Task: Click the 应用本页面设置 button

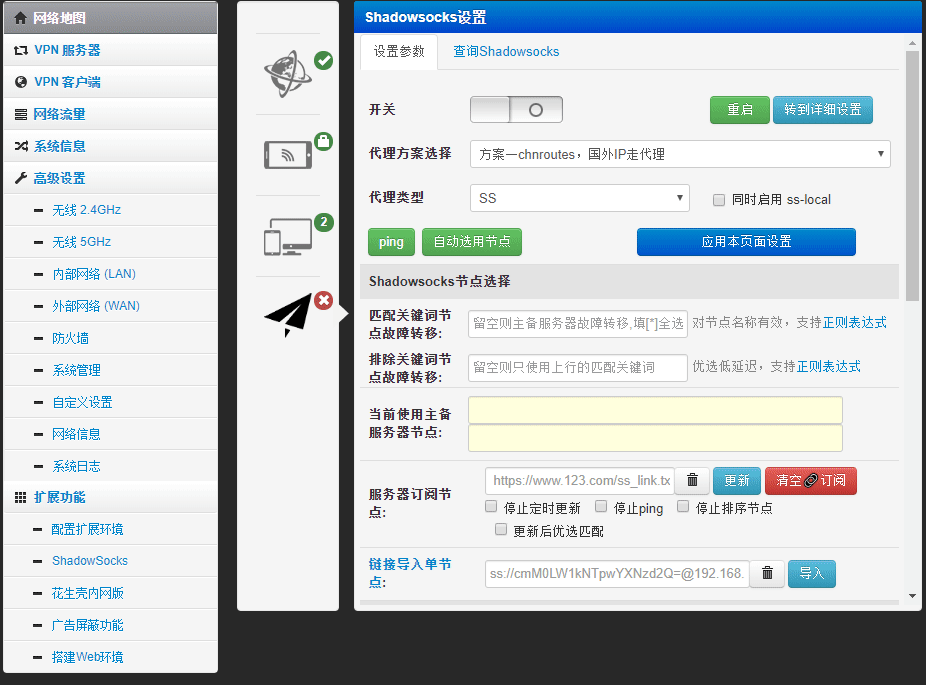Action: click(x=746, y=242)
